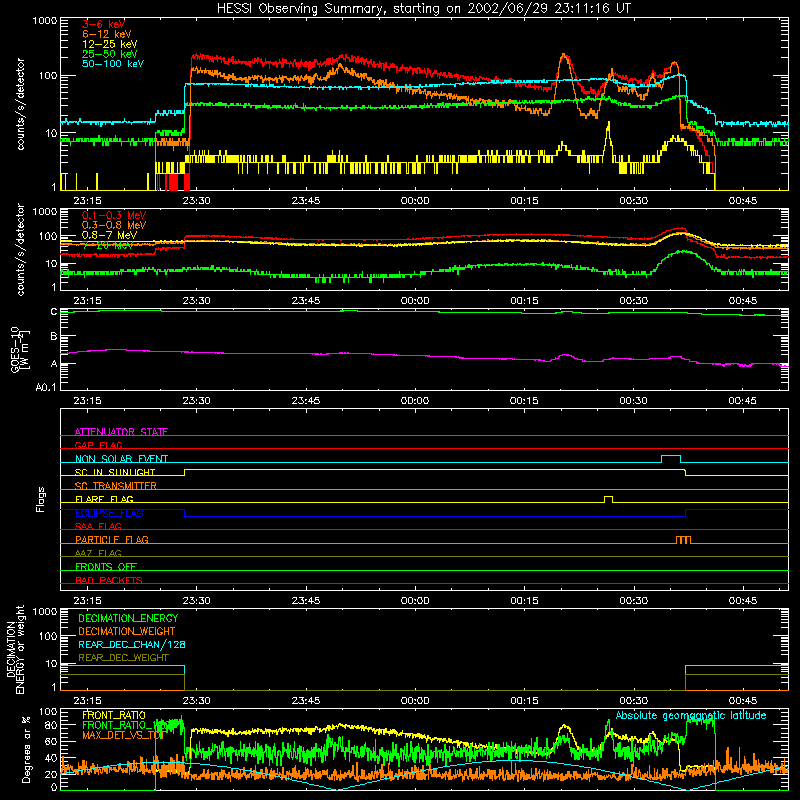The width and height of the screenshot is (800, 800).
Task: Select the Absolute geomagnetic latitude label
Action: pyautogui.click(x=691, y=715)
